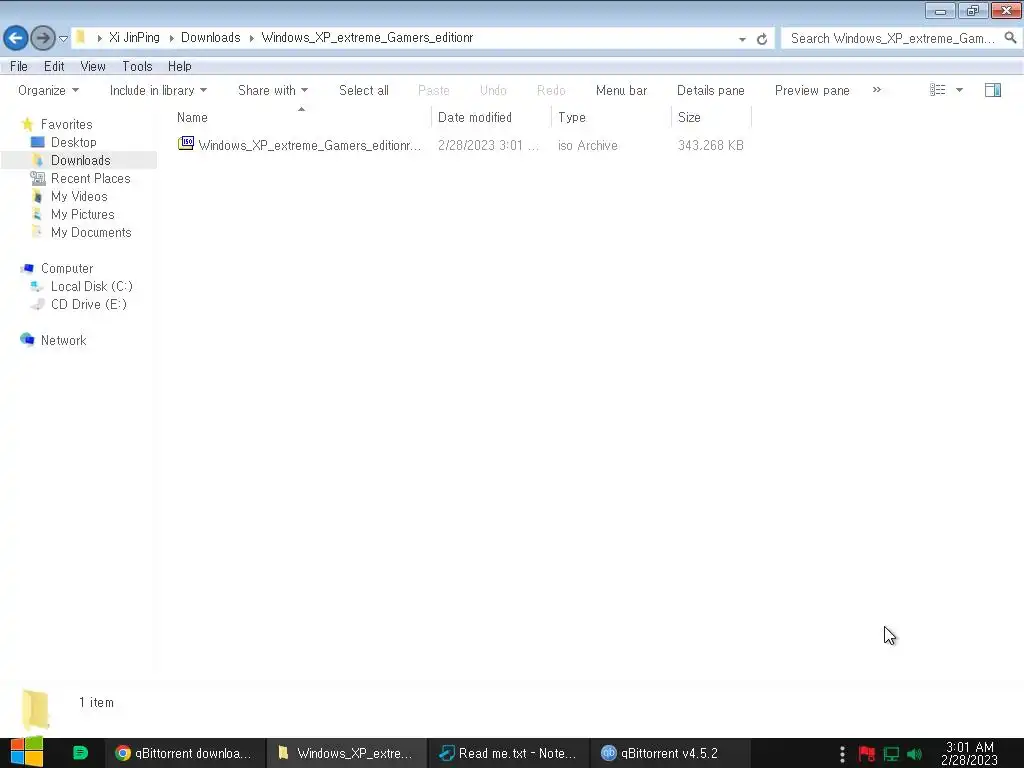Open Recent Places in navigation pane
1024x768 pixels.
91,178
